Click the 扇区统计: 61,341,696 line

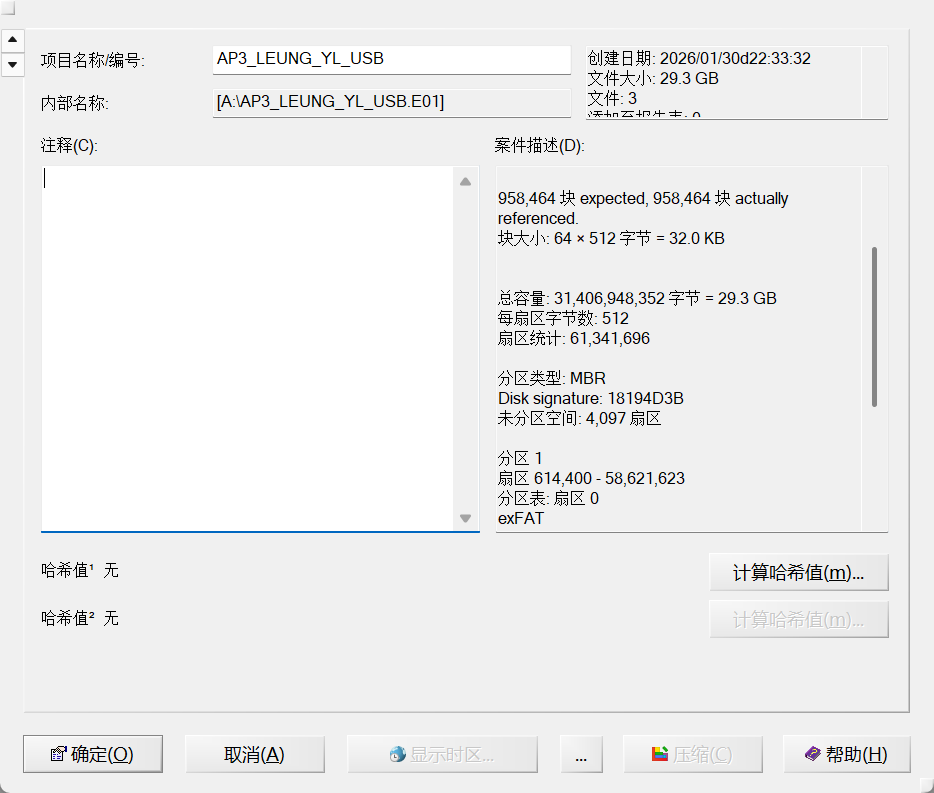tap(574, 338)
